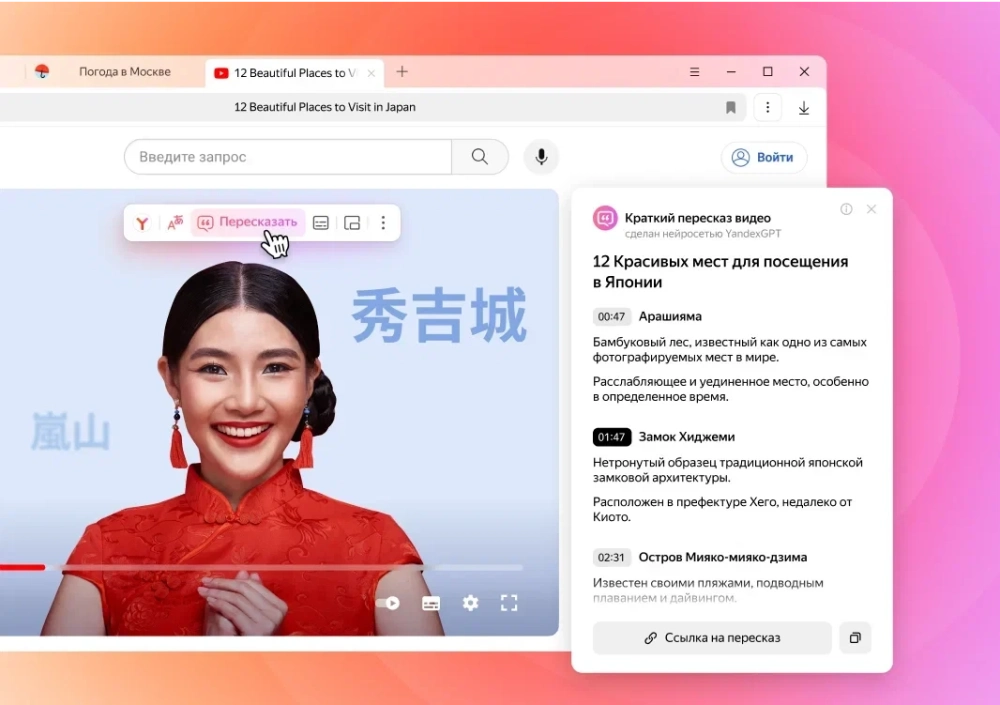Click the Войти sign-in button
Screen dimensions: 1000x705
point(763,157)
